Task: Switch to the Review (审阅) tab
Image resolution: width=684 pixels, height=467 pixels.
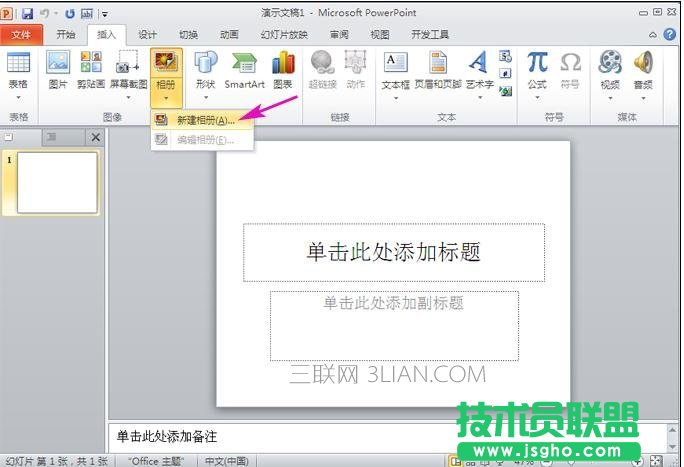Action: [x=339, y=34]
